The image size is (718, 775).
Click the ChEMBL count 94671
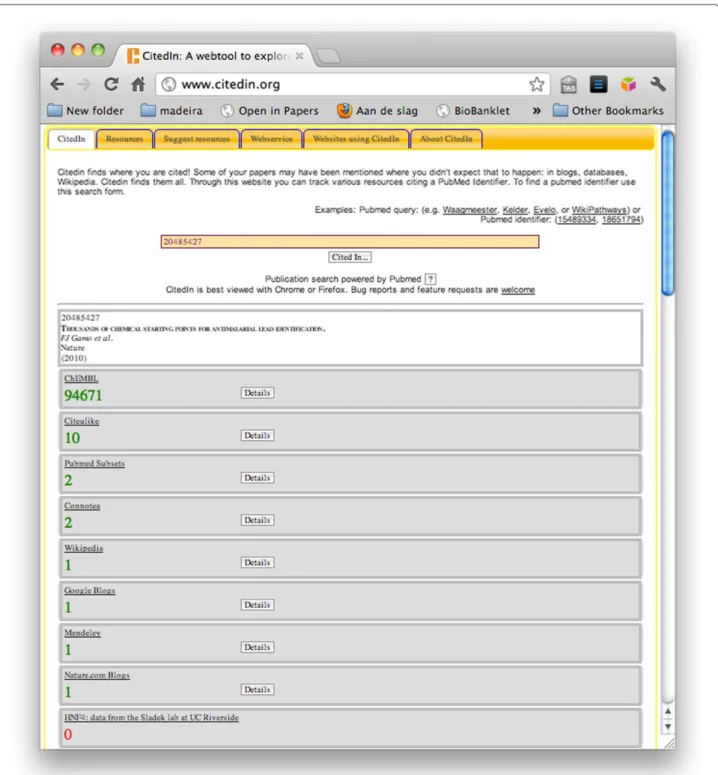(83, 395)
